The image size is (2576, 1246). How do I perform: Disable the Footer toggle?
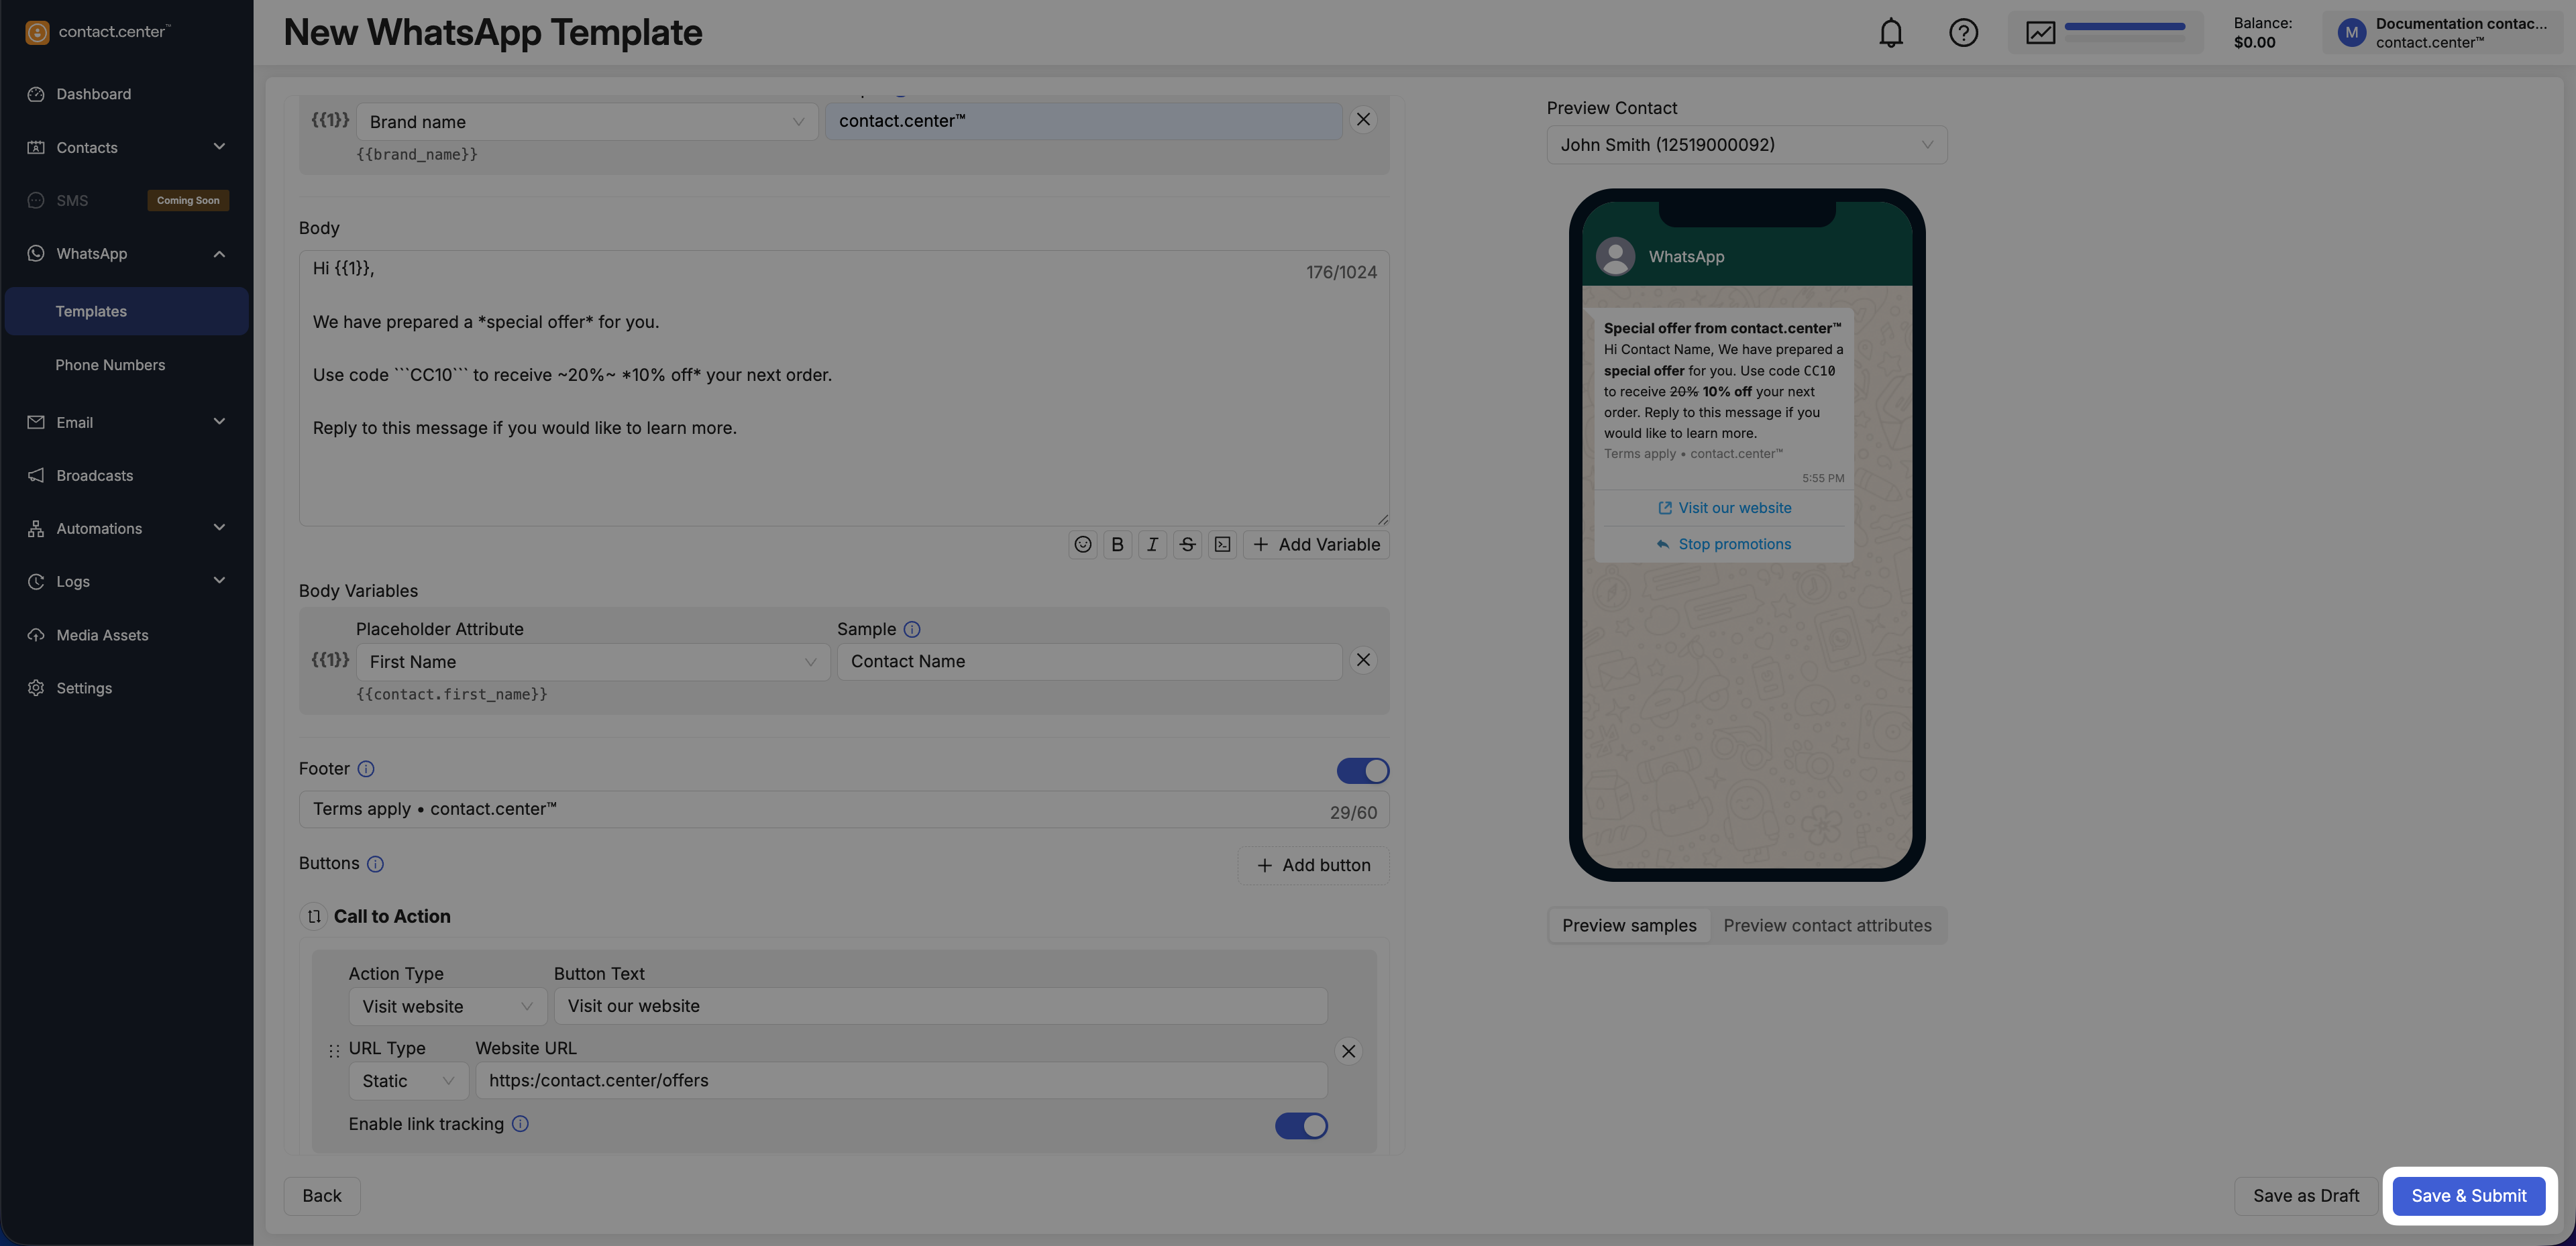[x=1362, y=771]
